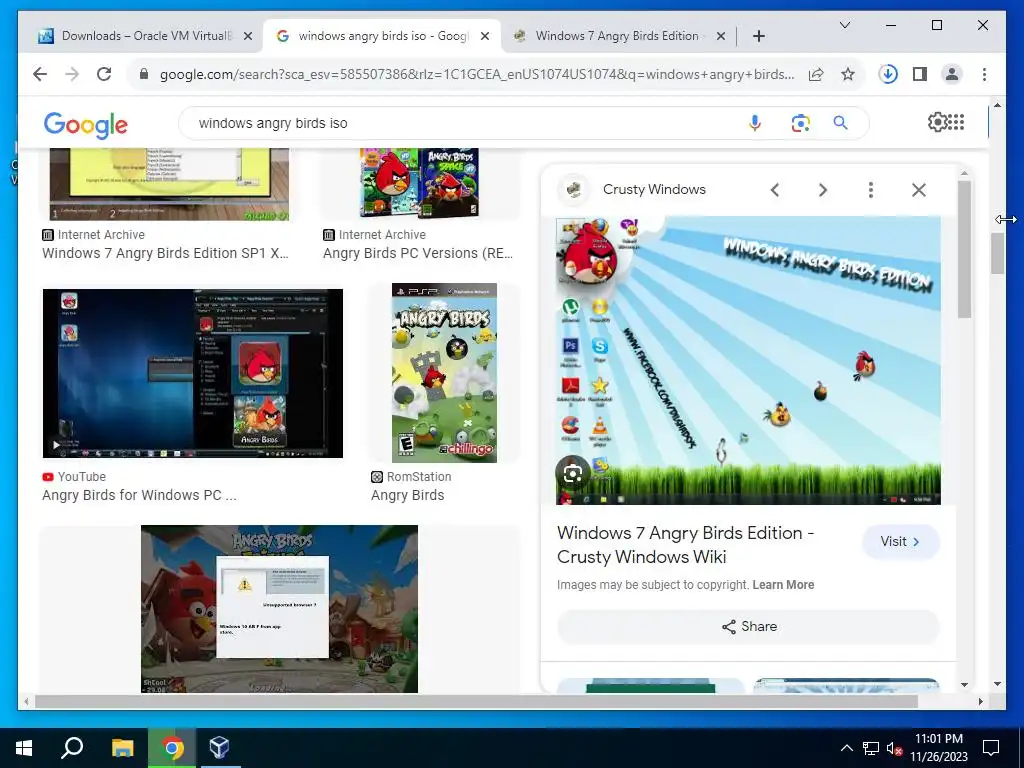Viewport: 1024px width, 768px height.
Task: Go forward using the forward arrow
Action: [x=71, y=74]
